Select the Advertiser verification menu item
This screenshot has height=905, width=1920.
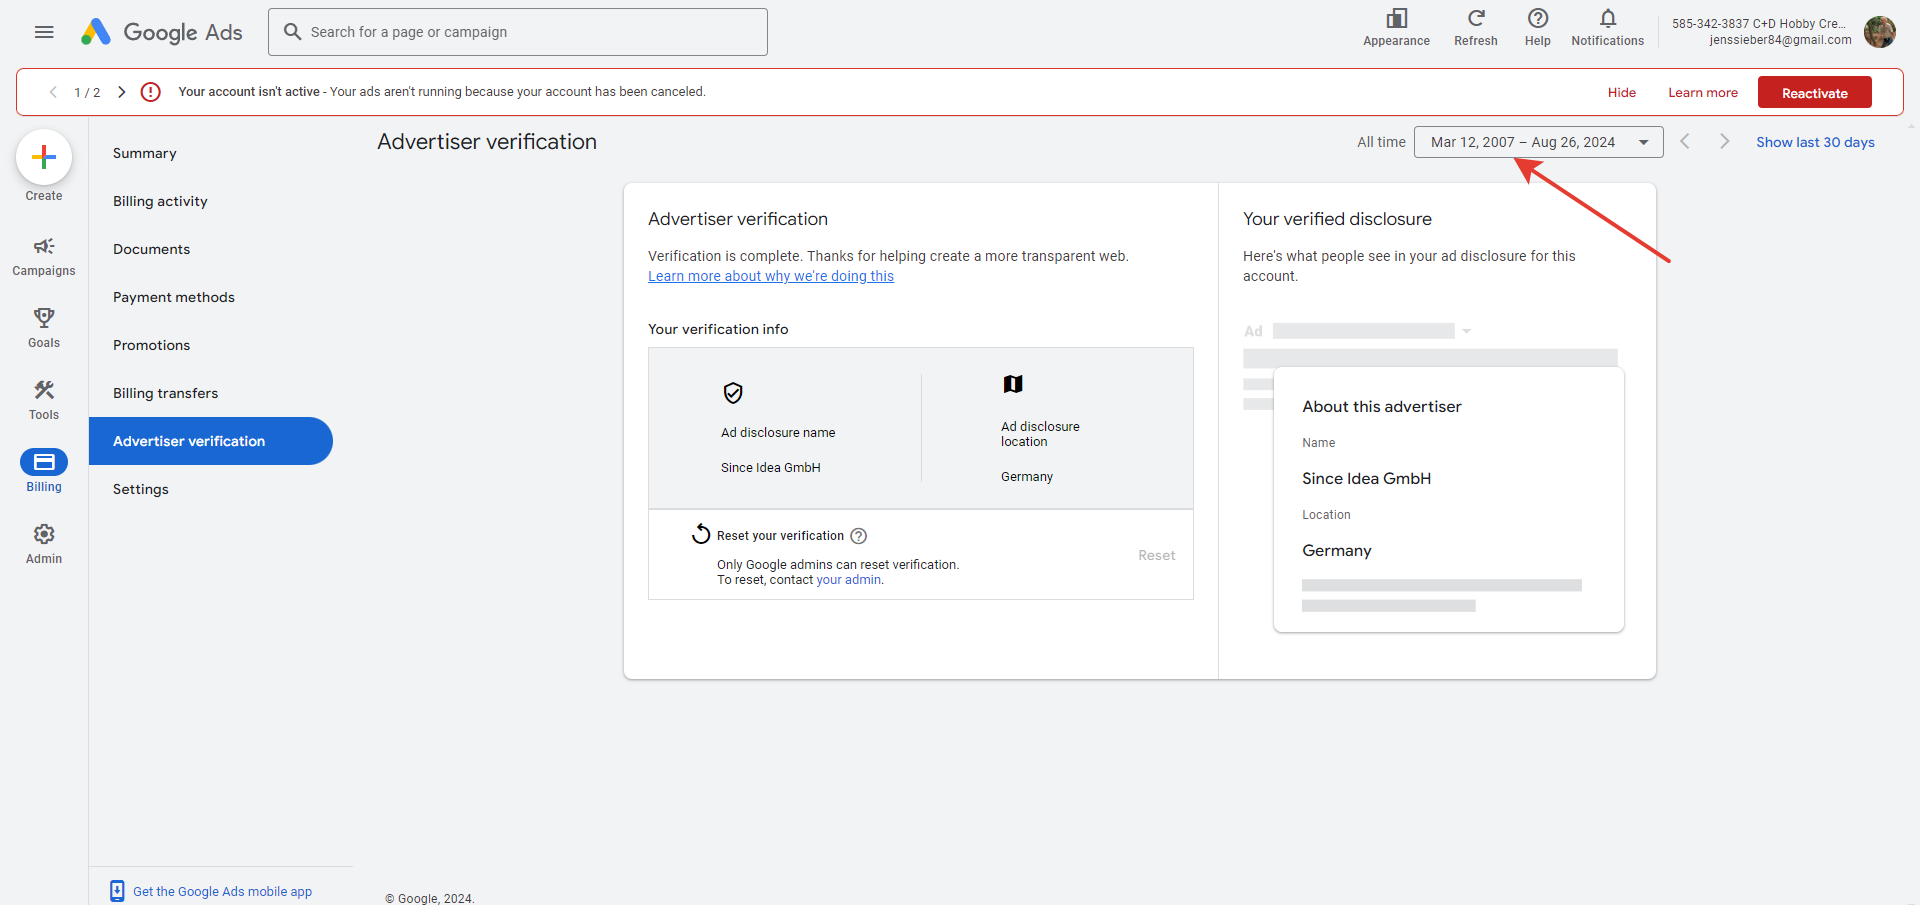click(x=210, y=441)
